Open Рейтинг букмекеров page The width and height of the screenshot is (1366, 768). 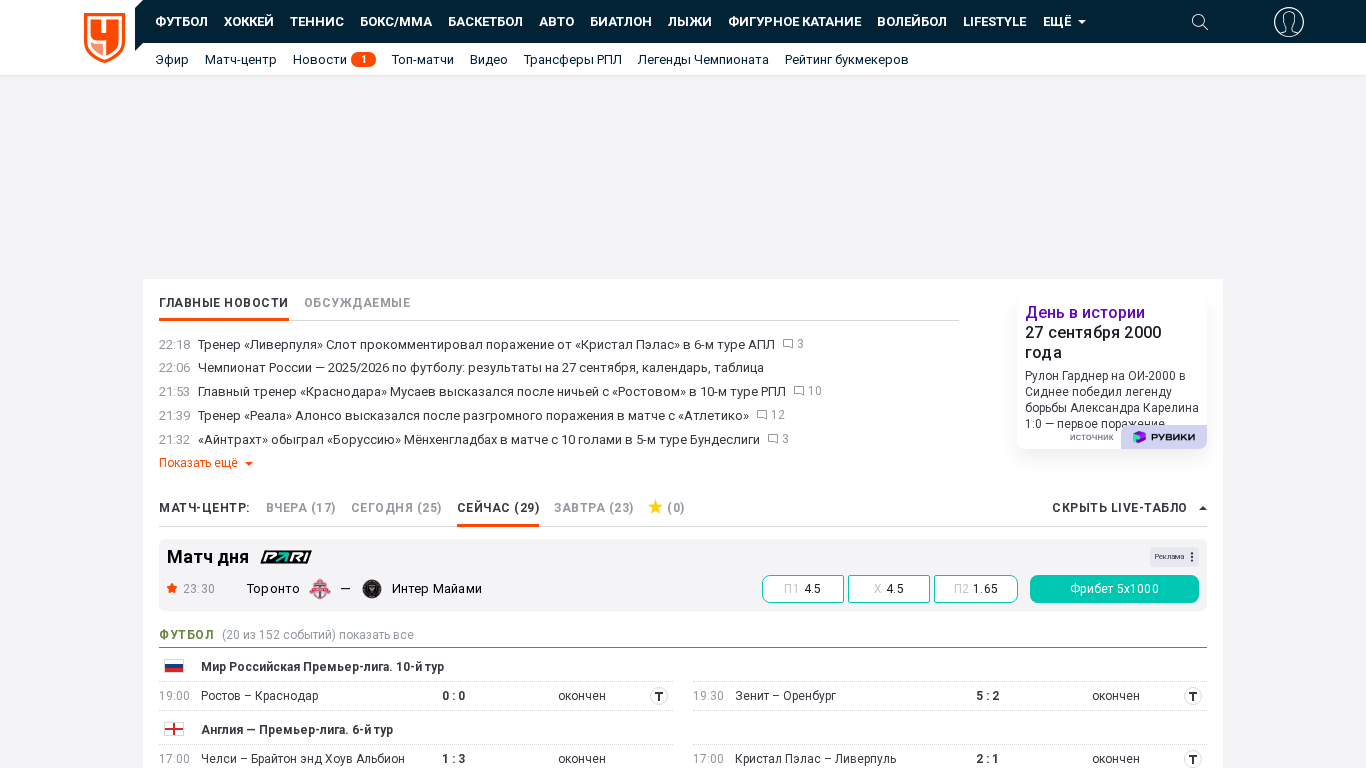tap(847, 60)
